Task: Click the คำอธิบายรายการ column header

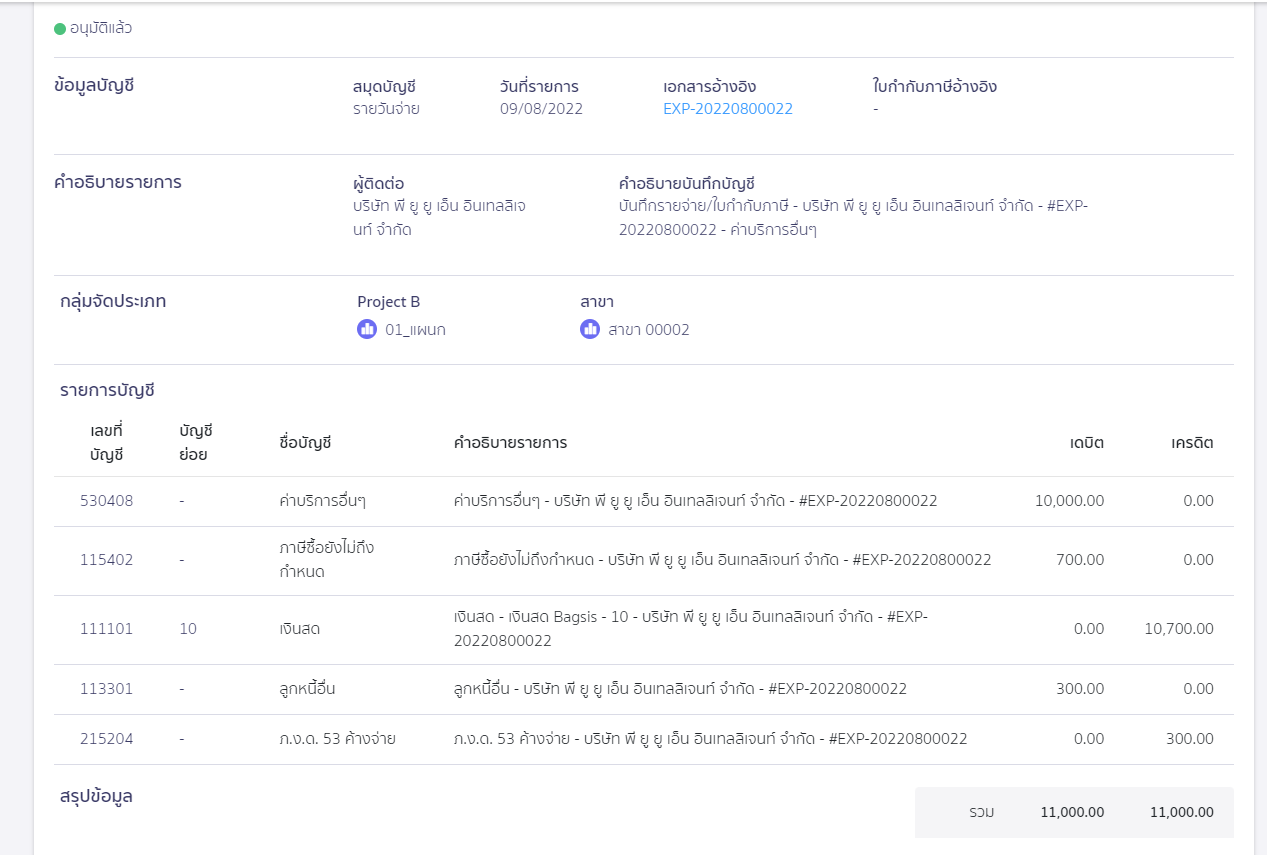Action: click(x=510, y=442)
